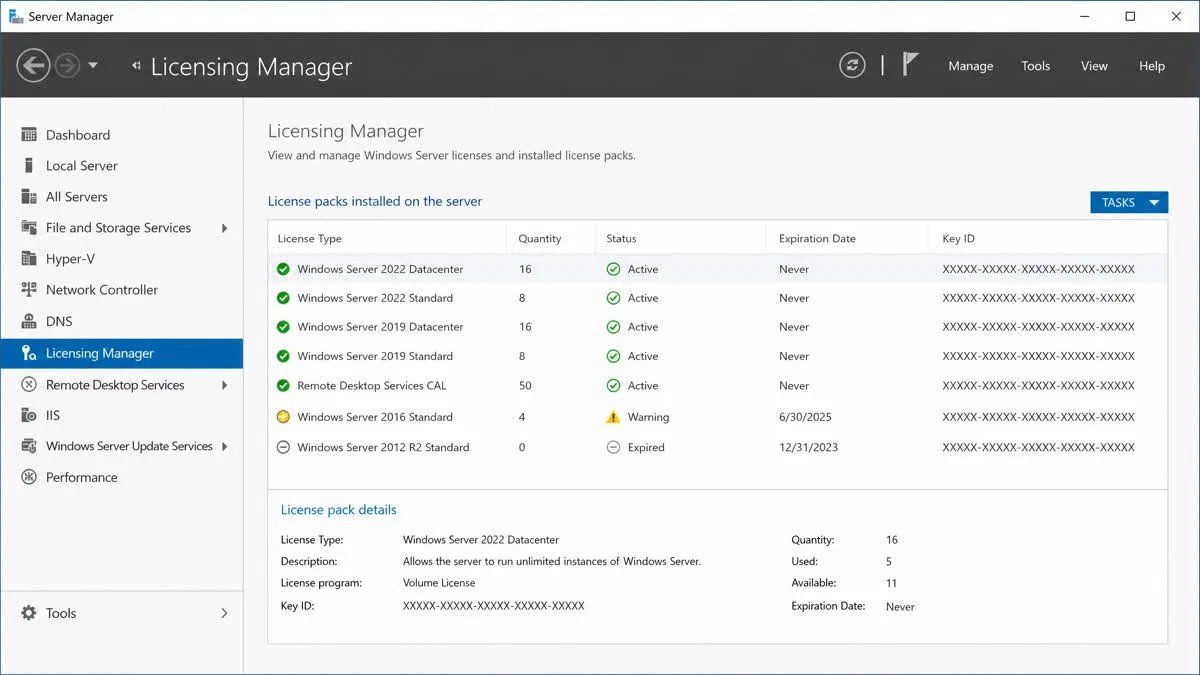Click the License pack details heading
Viewport: 1200px width, 675px height.
[339, 510]
